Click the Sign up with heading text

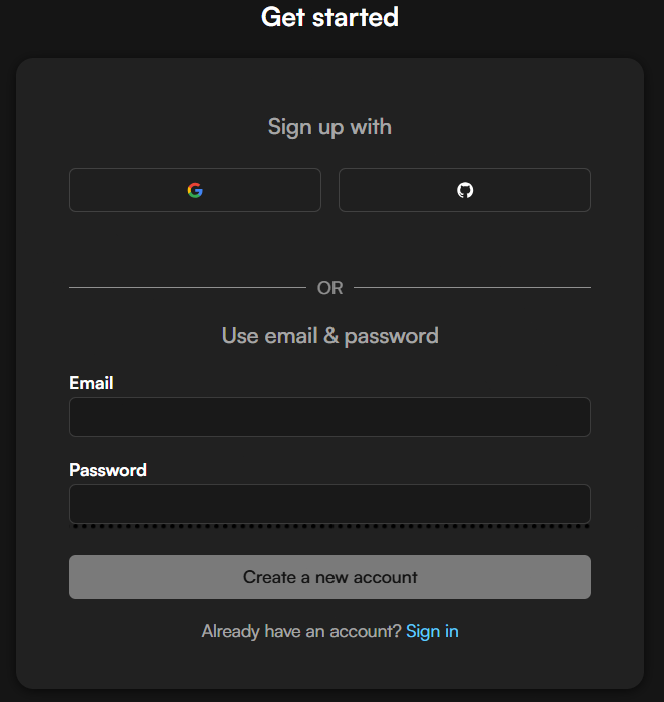click(x=330, y=127)
